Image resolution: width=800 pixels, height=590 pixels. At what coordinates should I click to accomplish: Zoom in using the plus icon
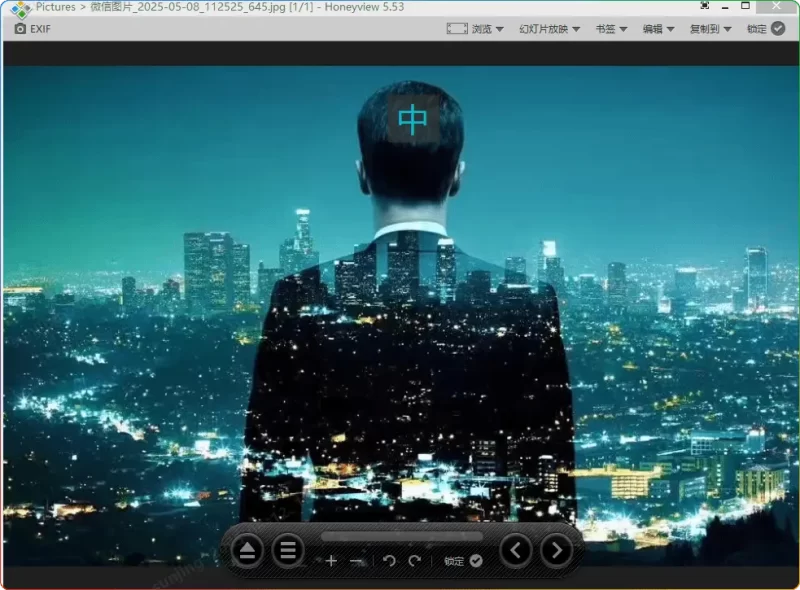[x=330, y=561]
